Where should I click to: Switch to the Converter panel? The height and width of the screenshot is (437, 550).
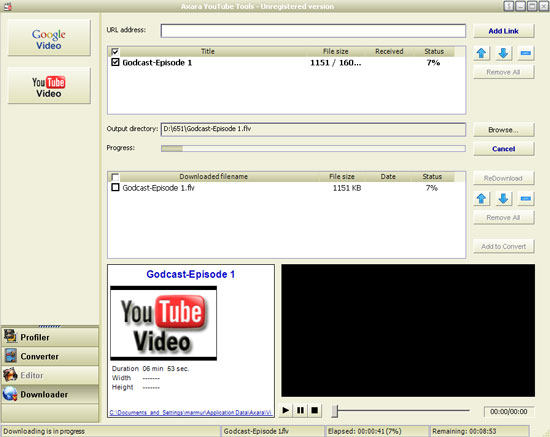[x=50, y=356]
